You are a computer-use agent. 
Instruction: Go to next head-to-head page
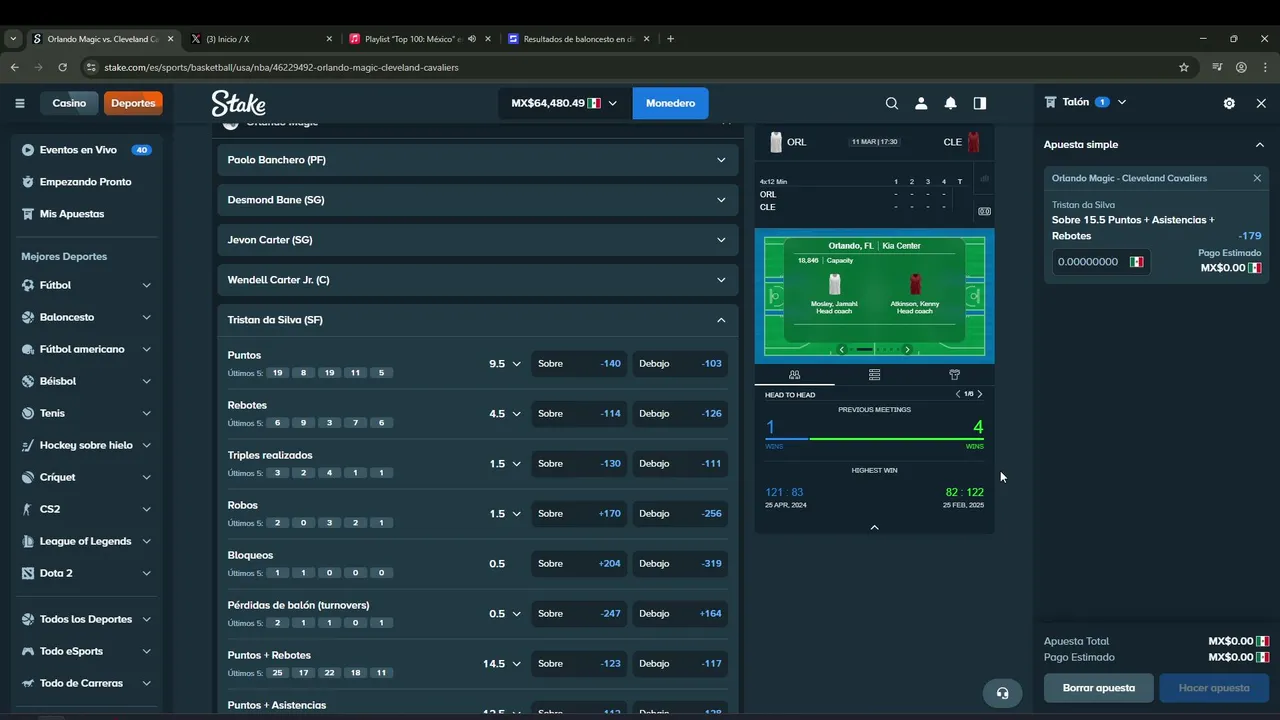(x=980, y=394)
